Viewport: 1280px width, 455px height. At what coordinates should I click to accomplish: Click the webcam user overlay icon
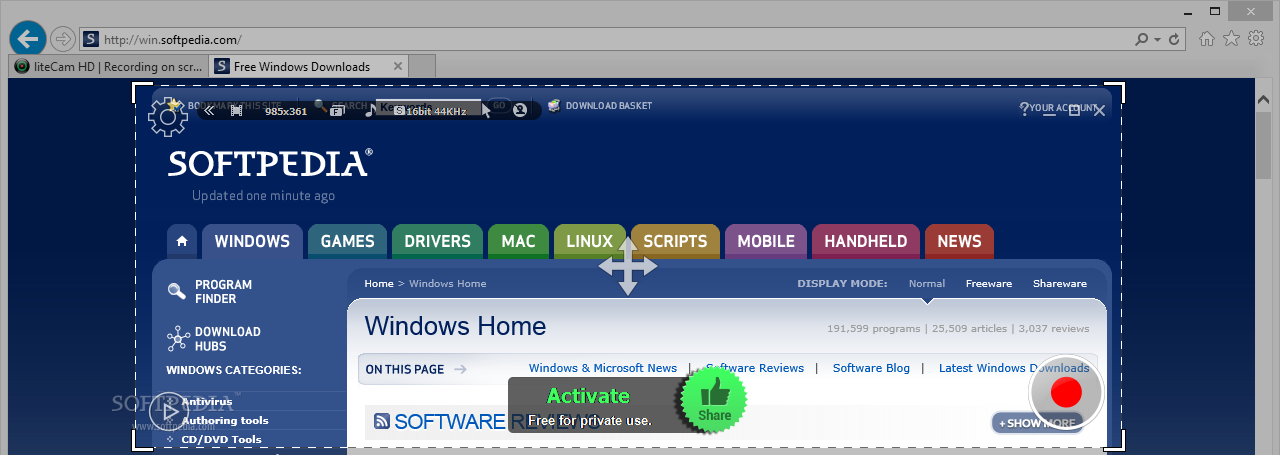520,110
